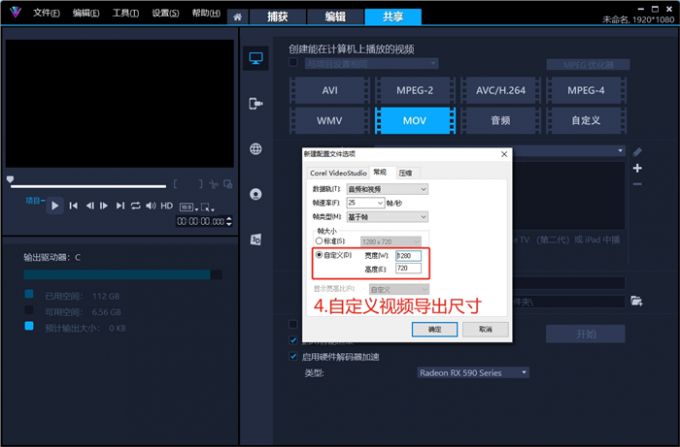
Task: Toggle the unchecked box left of the dialog's bottom edge
Action: coord(294,324)
